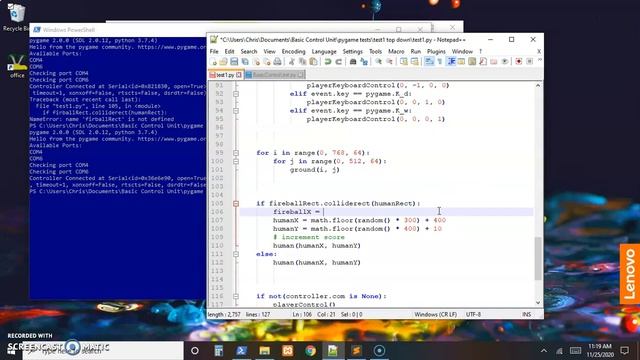
Task: Click 'UTF-8' encoding in status bar
Action: pos(473,314)
